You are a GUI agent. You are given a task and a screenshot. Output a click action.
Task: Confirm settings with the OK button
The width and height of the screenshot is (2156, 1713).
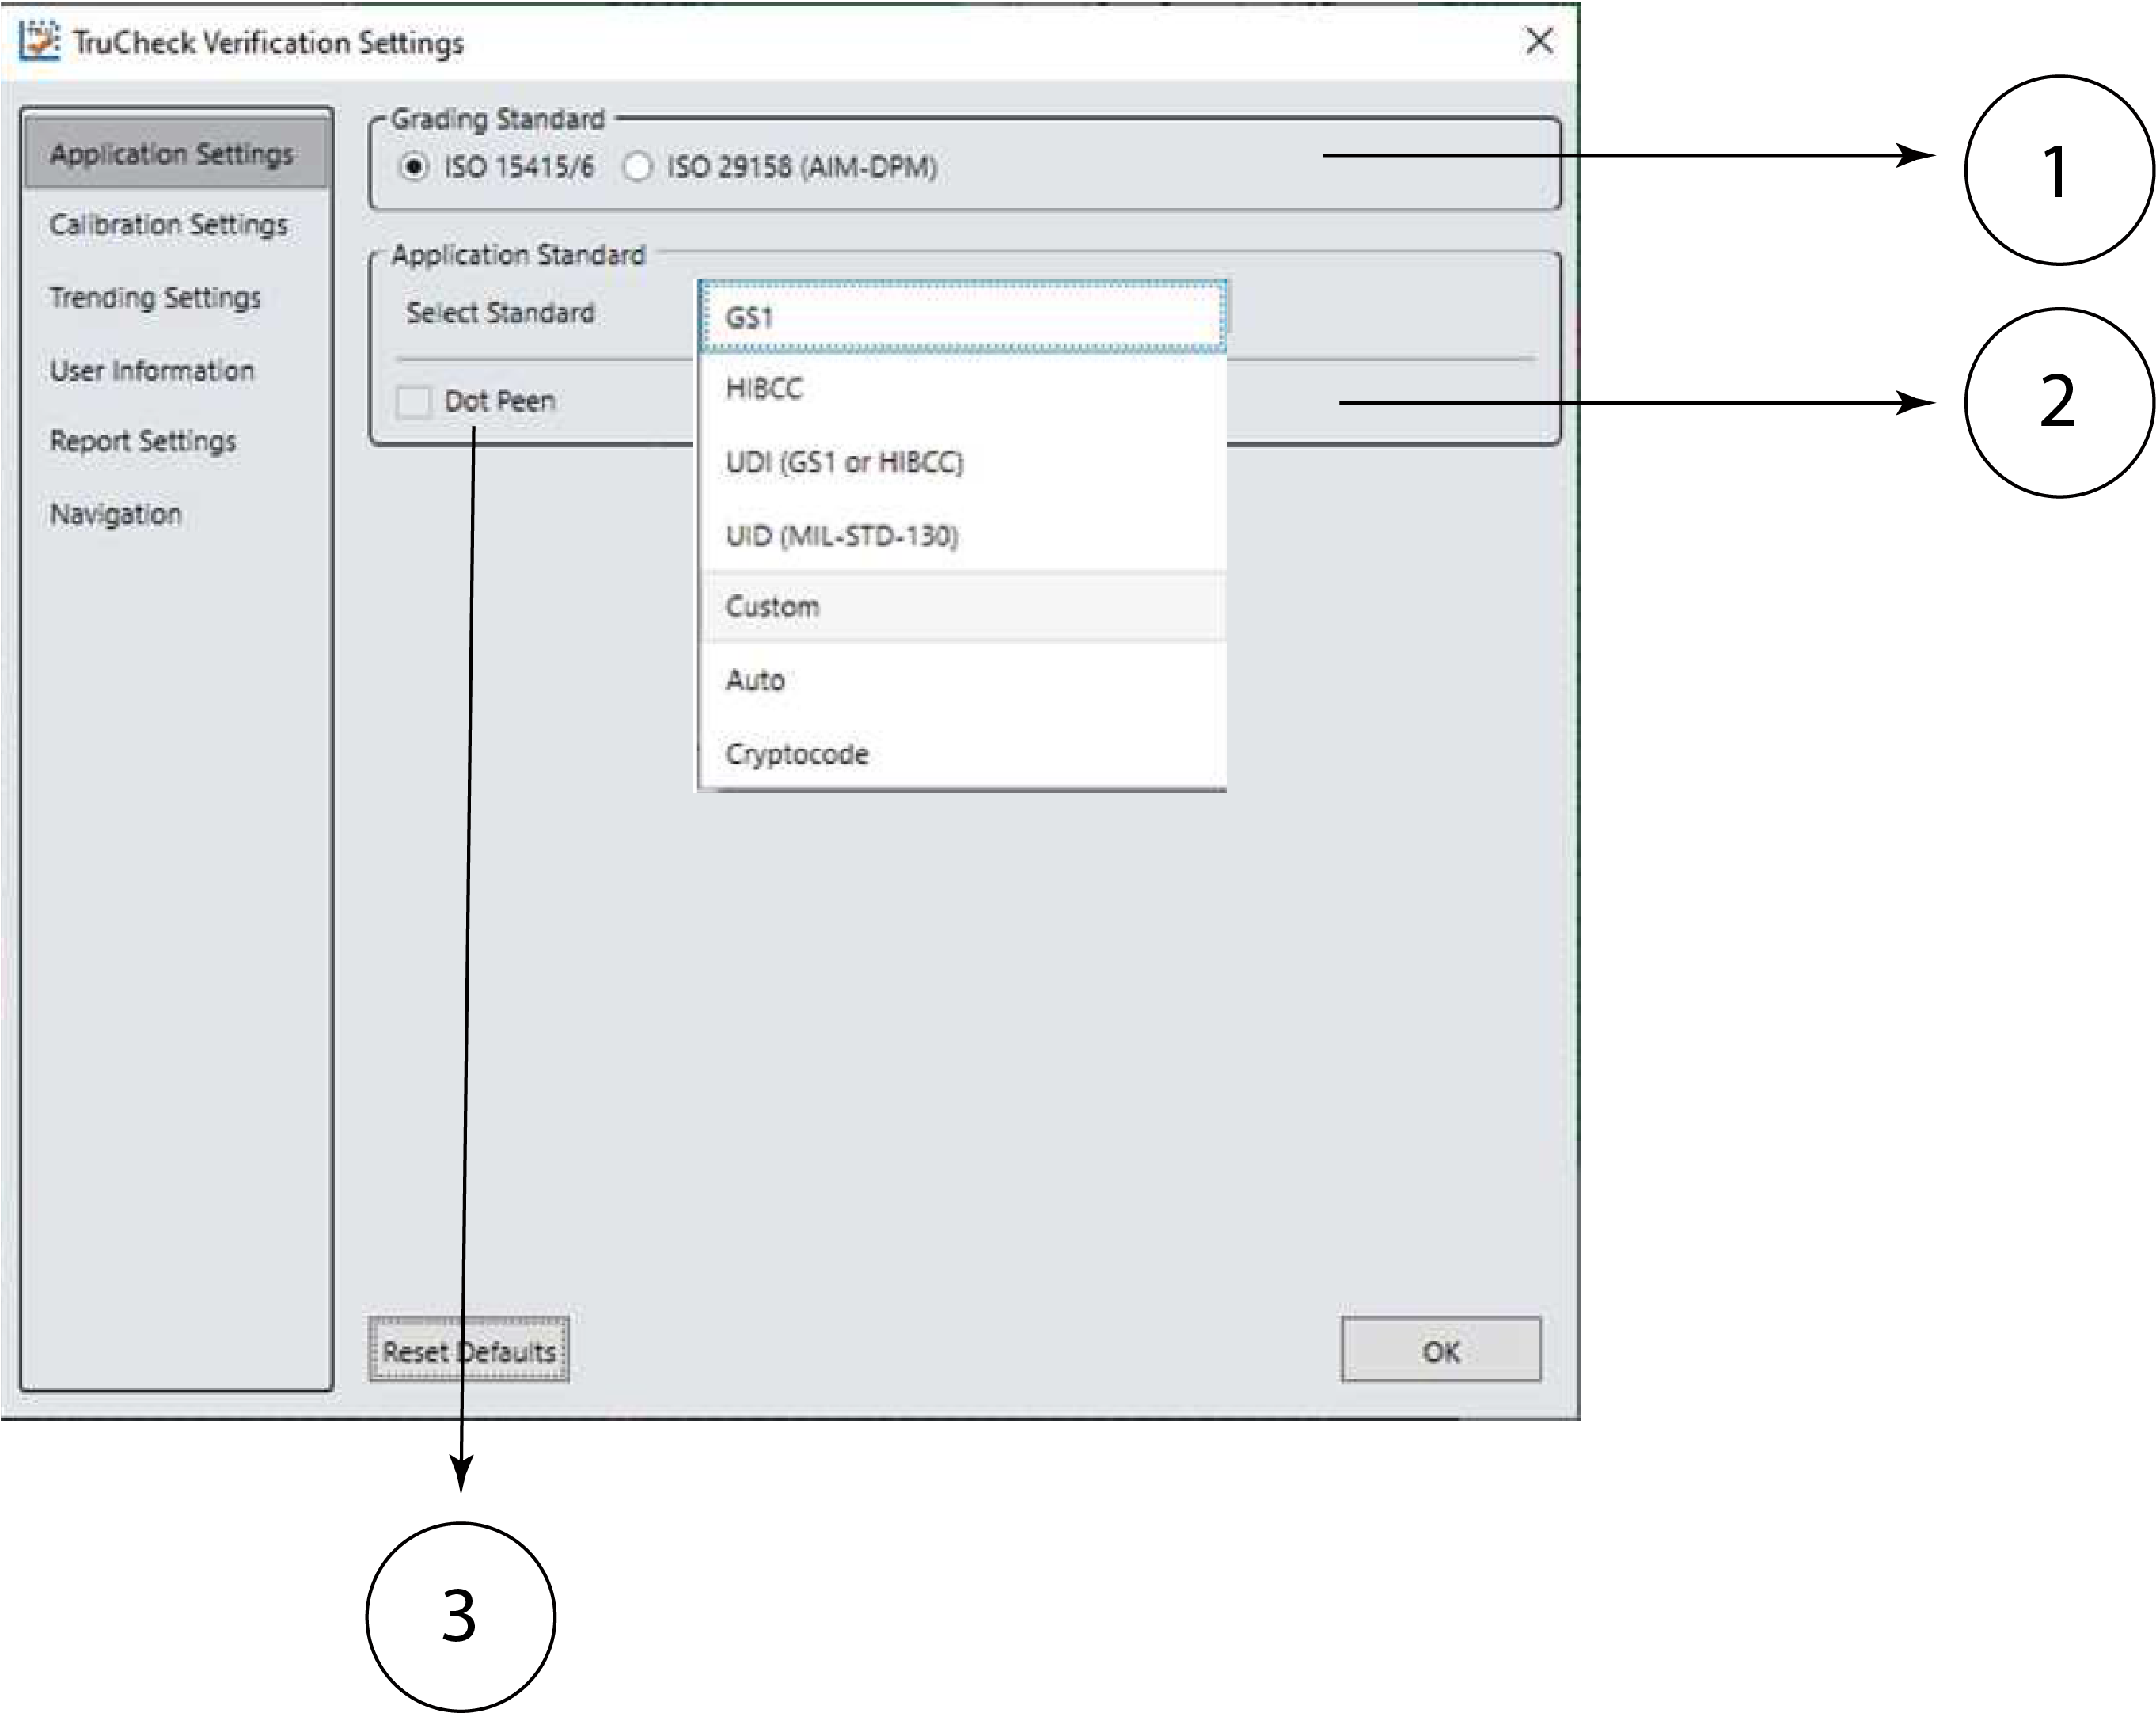tap(1440, 1351)
